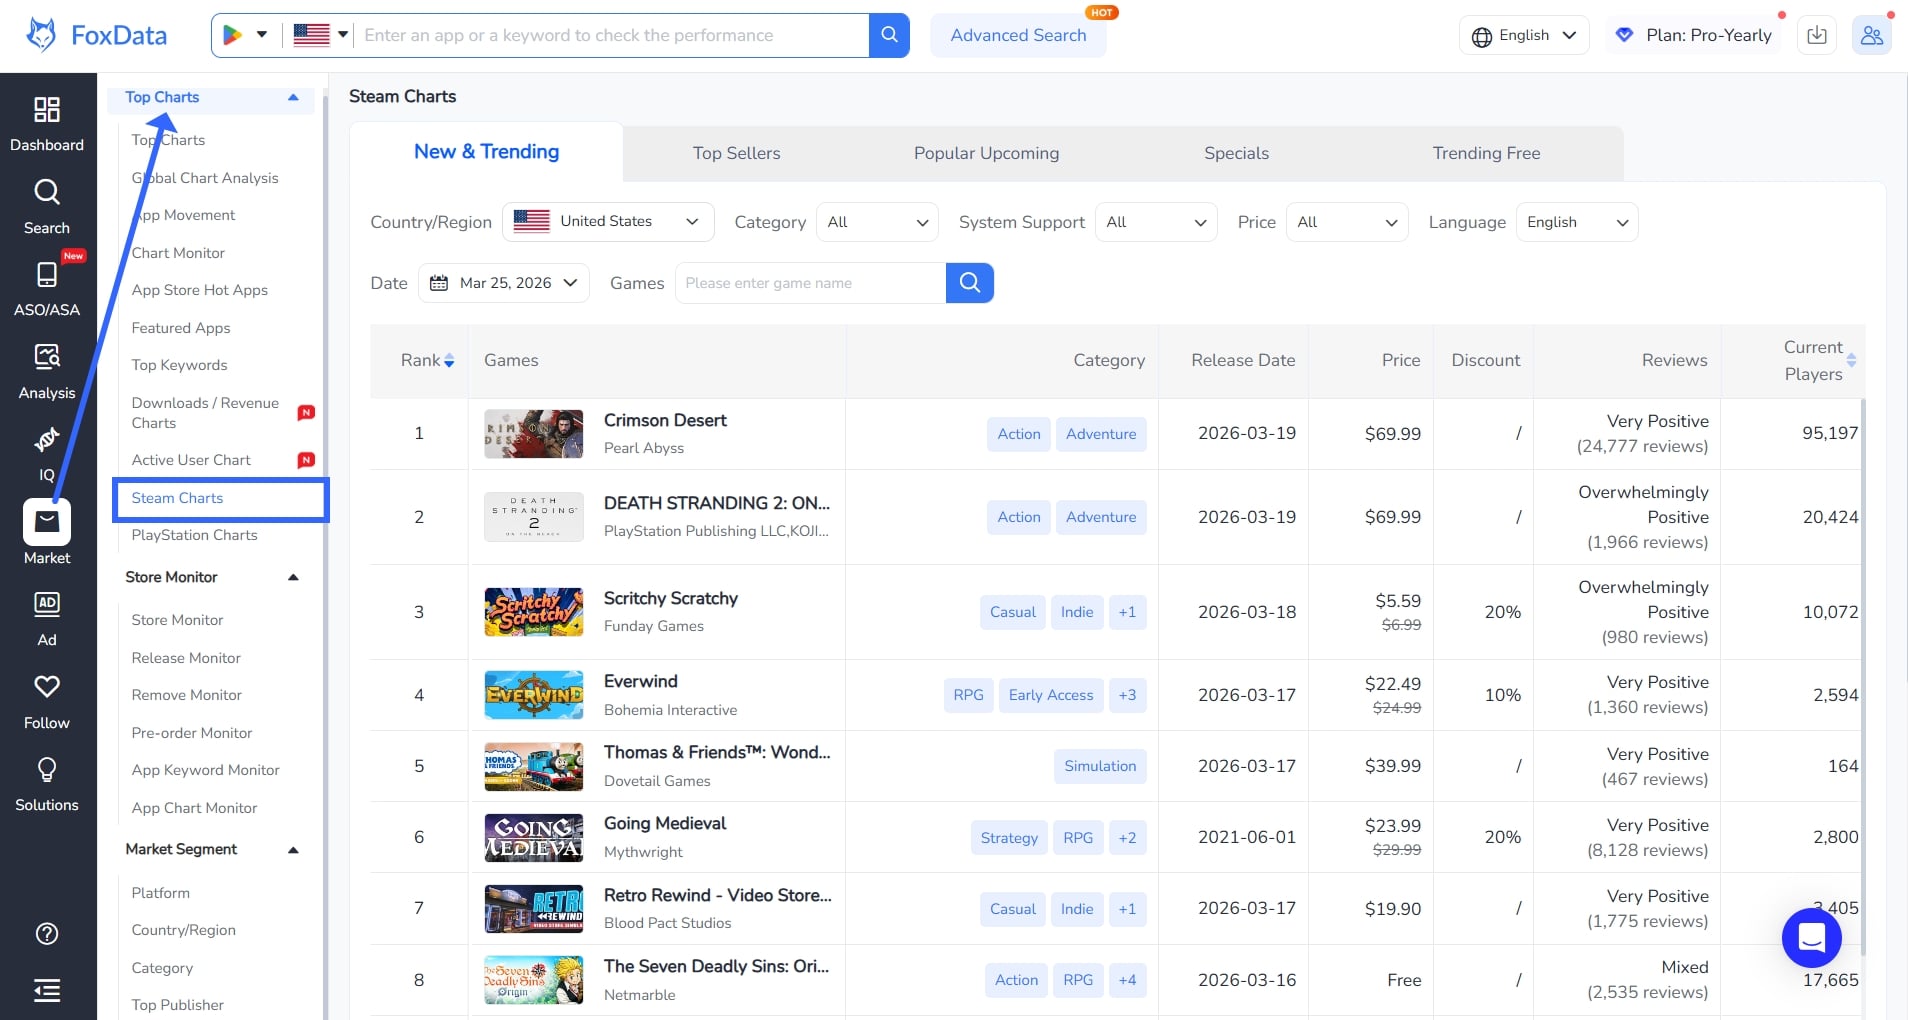Open the PlayStation Charts link

click(194, 535)
